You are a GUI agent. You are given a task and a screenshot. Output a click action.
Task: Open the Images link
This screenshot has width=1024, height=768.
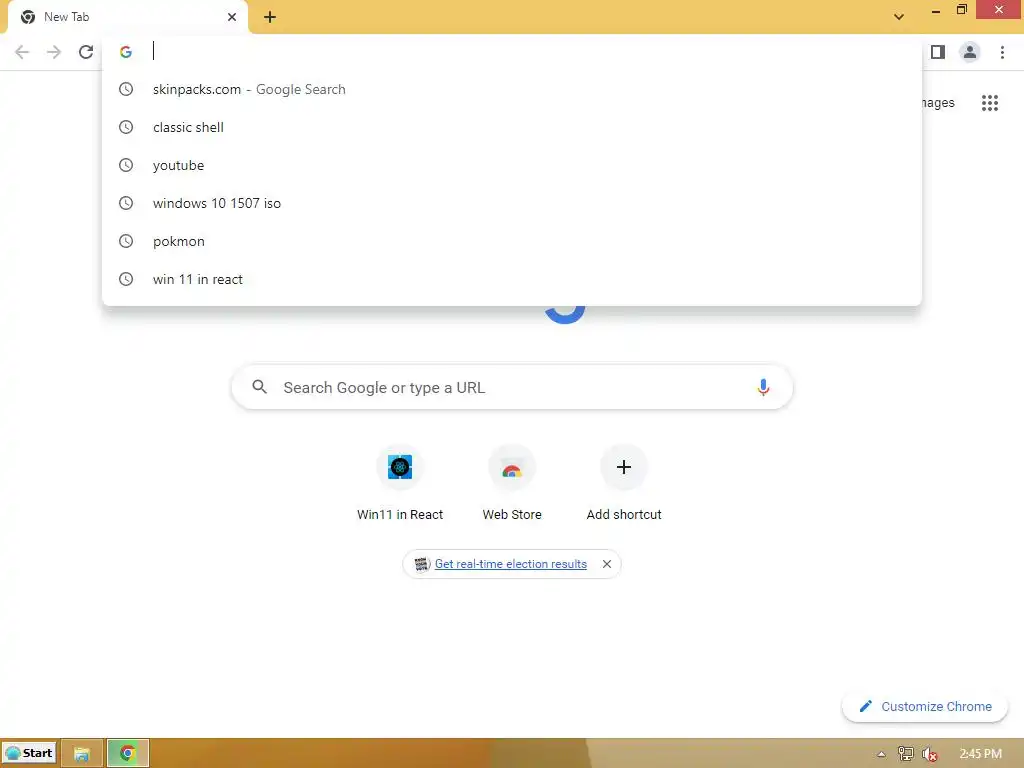coord(938,103)
